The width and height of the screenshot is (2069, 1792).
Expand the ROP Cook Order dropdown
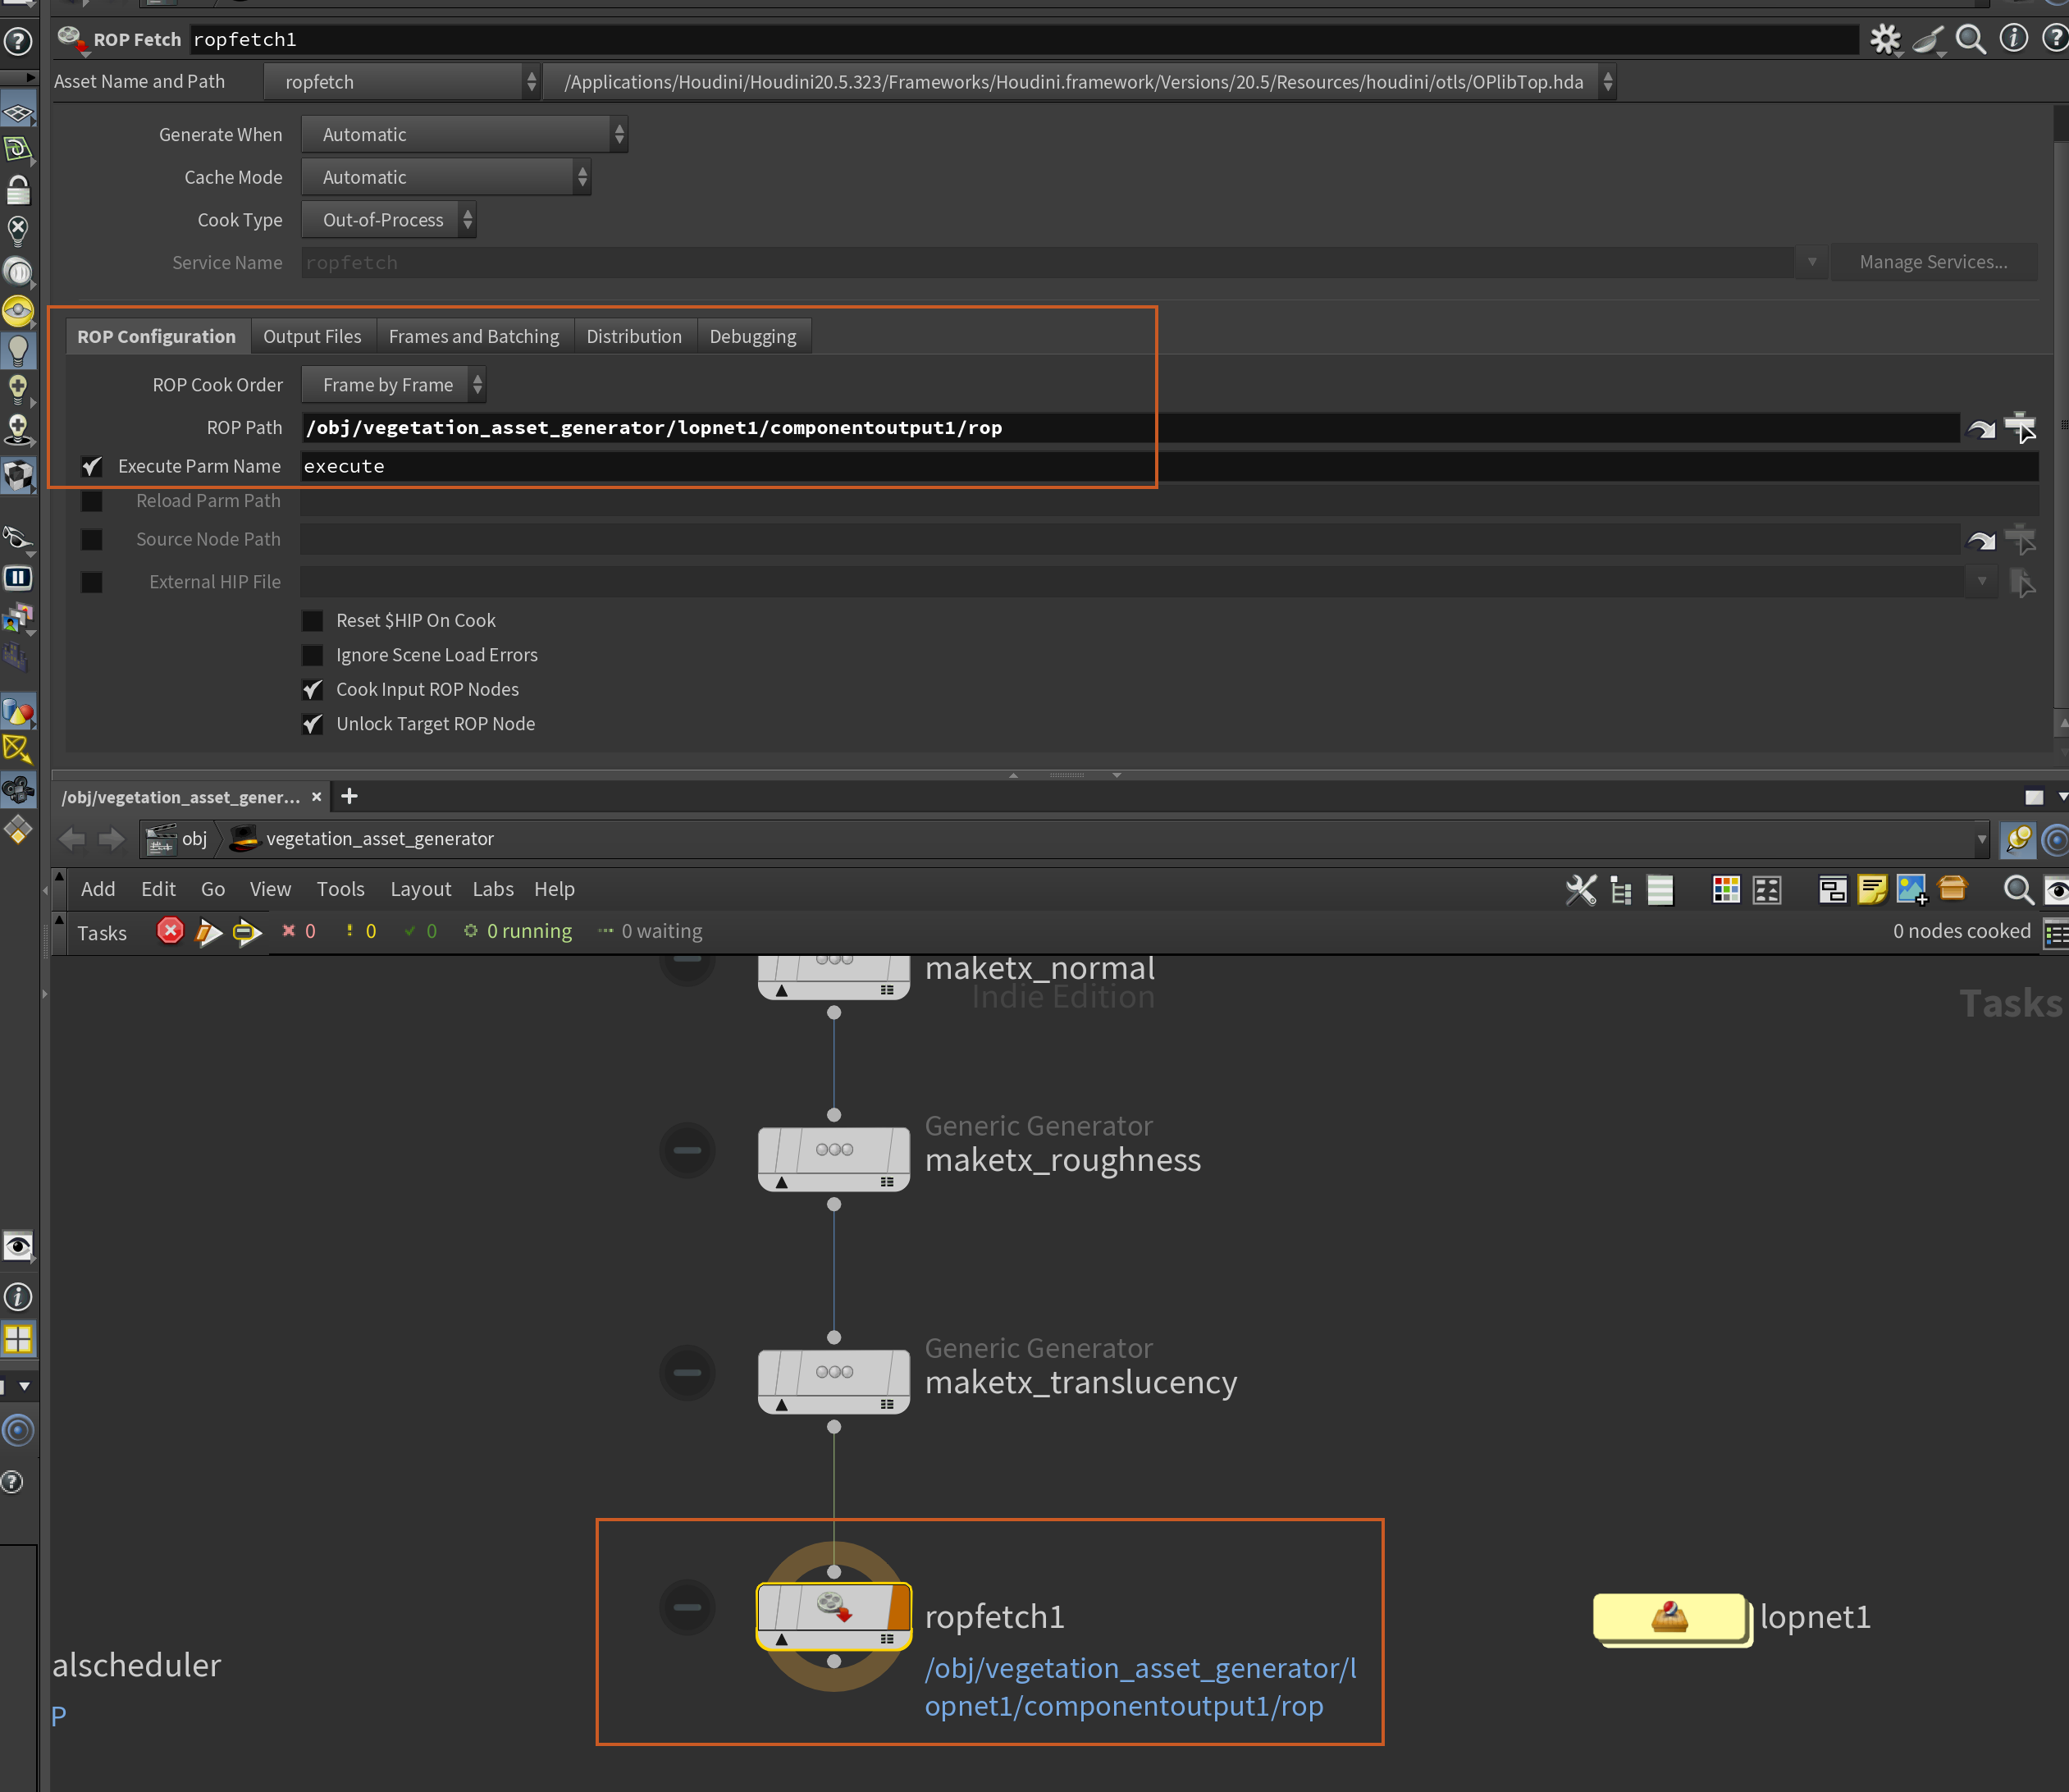click(x=393, y=385)
